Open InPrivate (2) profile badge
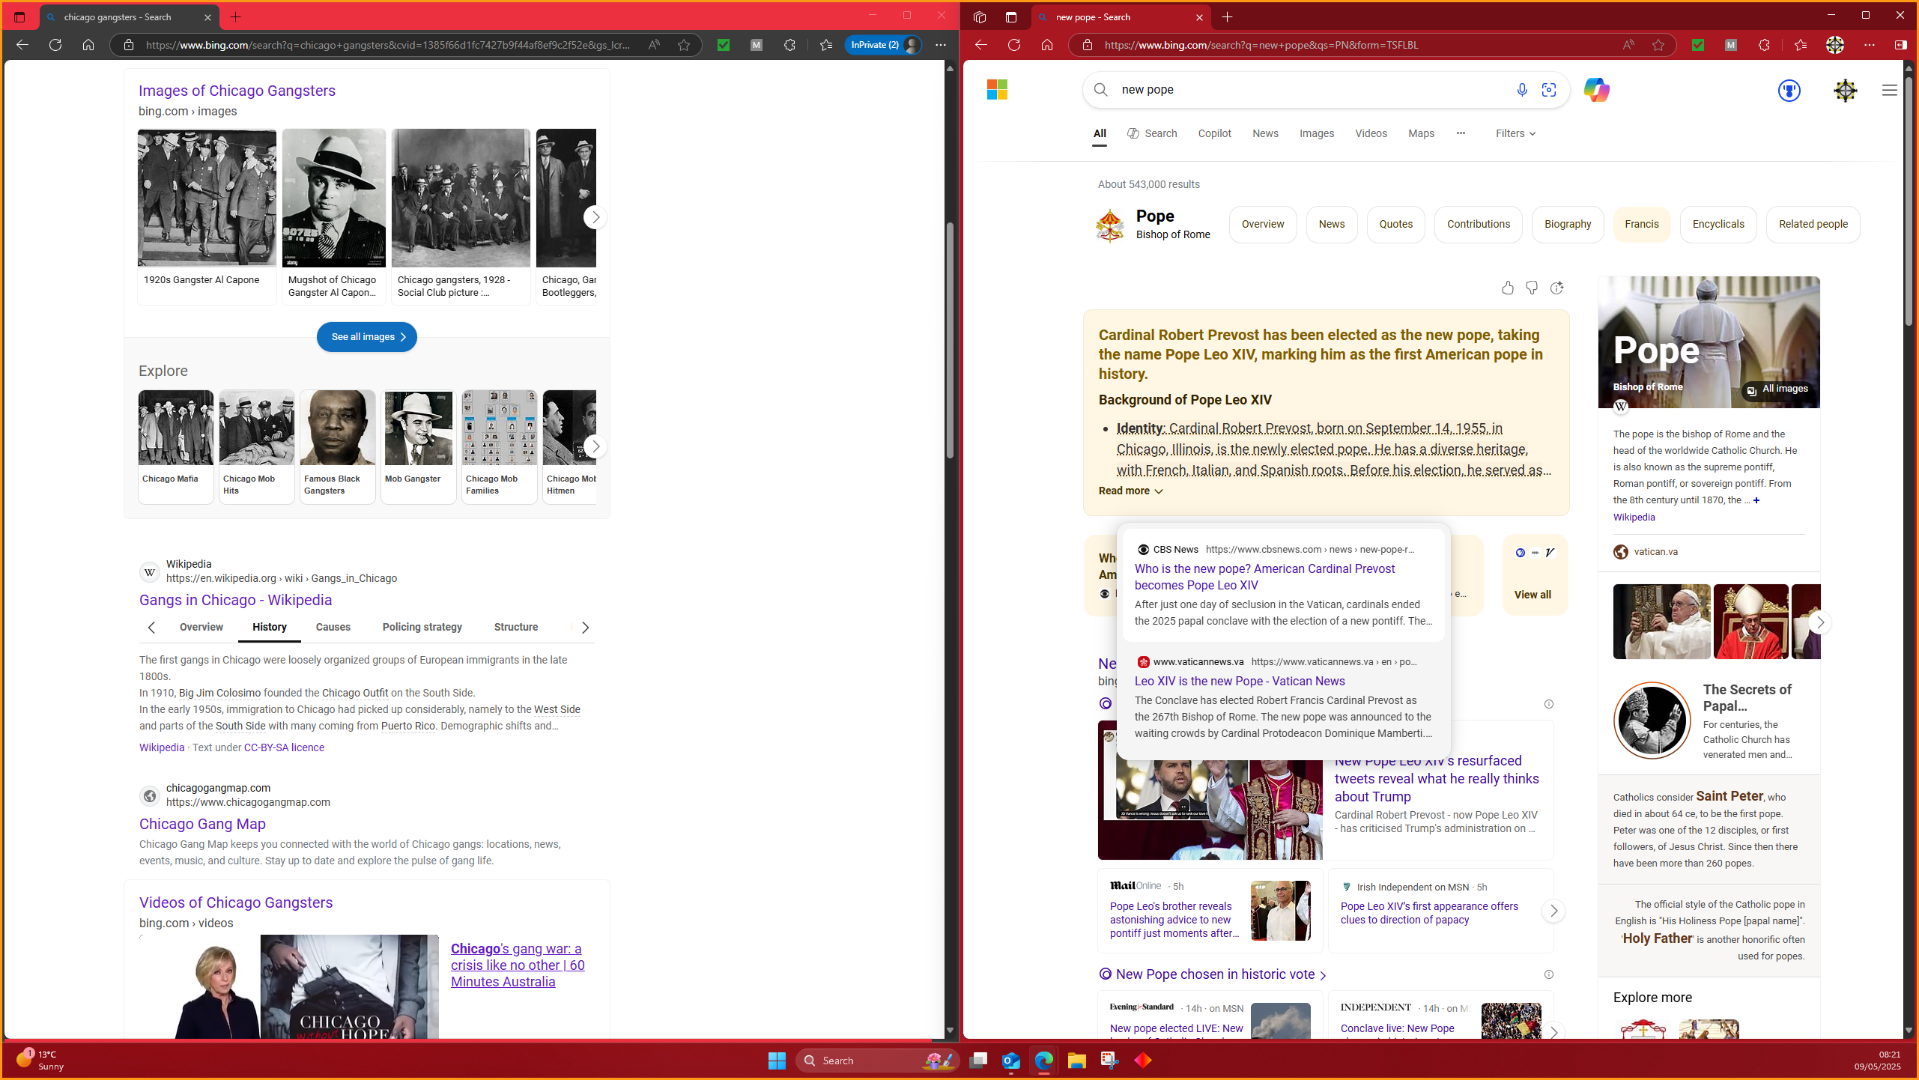1919x1080 pixels. click(x=883, y=45)
